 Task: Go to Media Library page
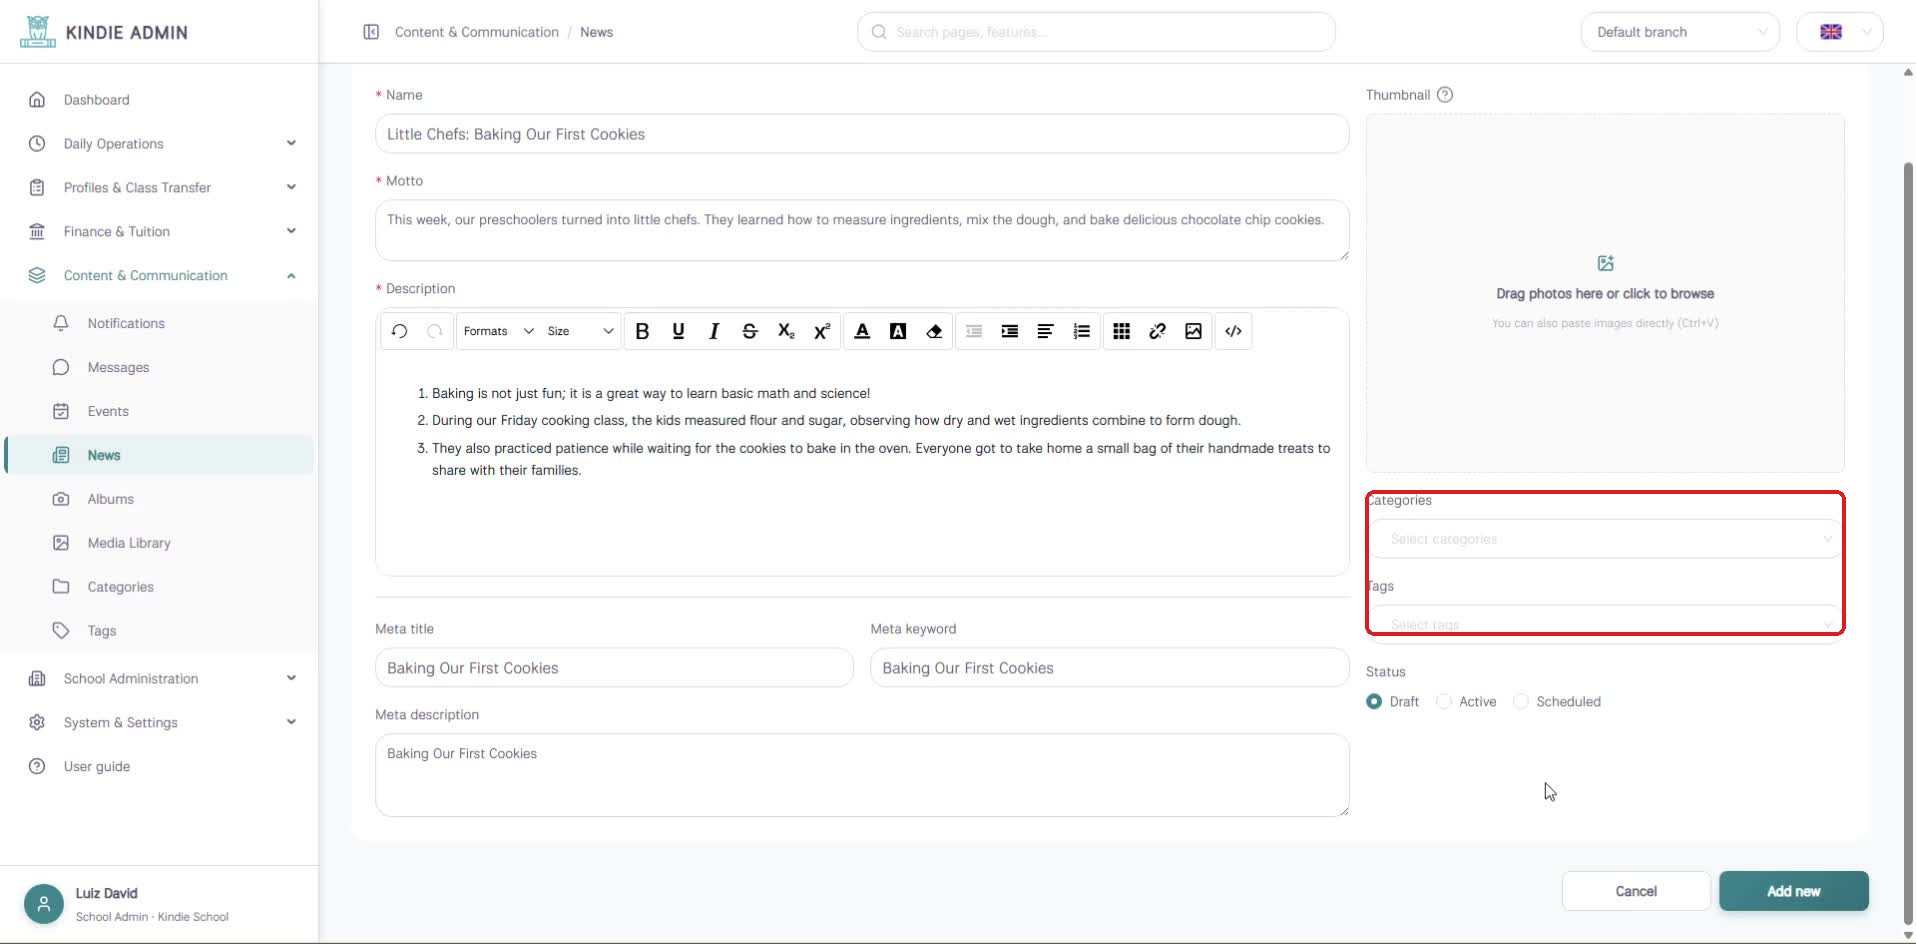pos(129,543)
